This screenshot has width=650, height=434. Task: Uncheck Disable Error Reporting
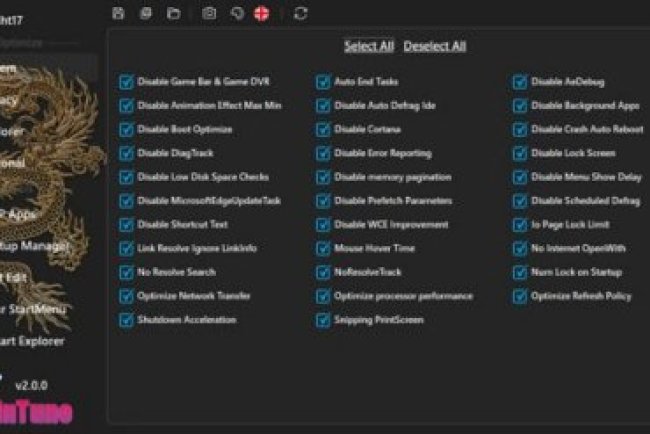[323, 153]
